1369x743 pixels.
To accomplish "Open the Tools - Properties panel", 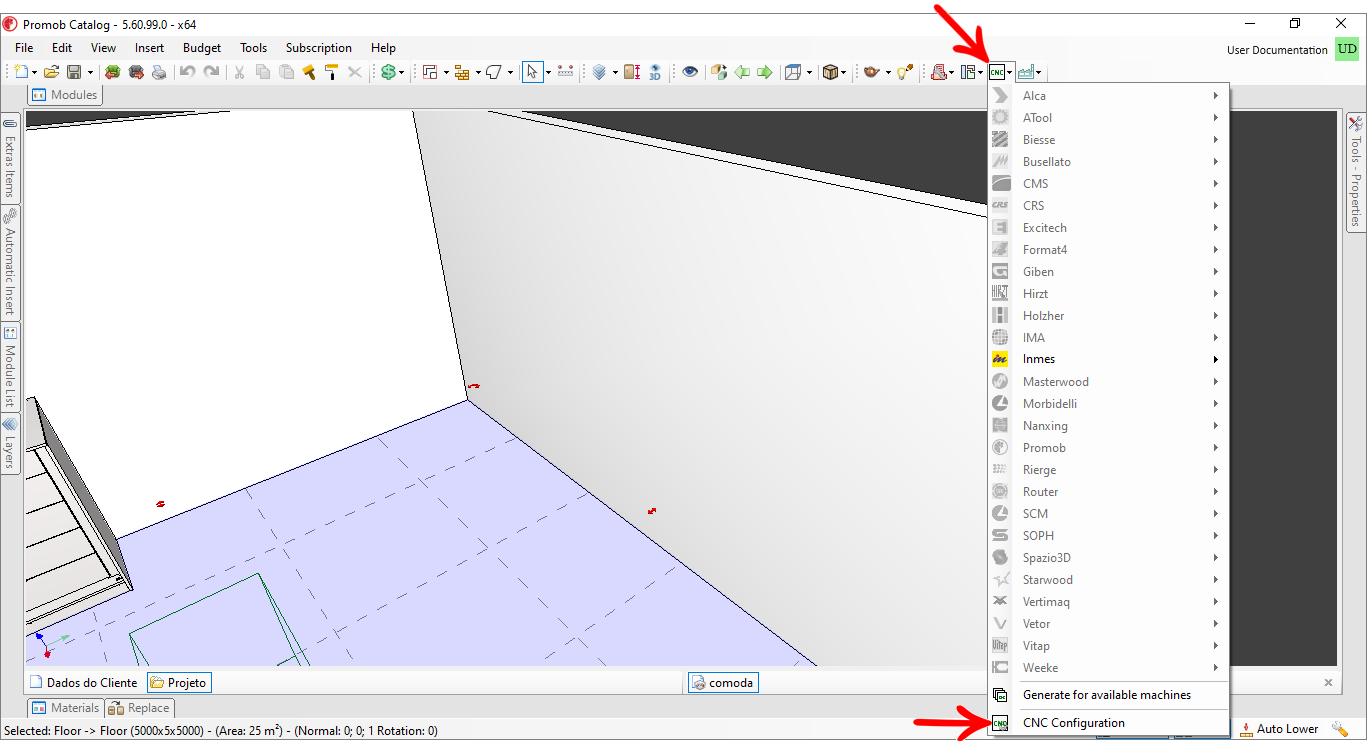I will pyautogui.click(x=1356, y=171).
